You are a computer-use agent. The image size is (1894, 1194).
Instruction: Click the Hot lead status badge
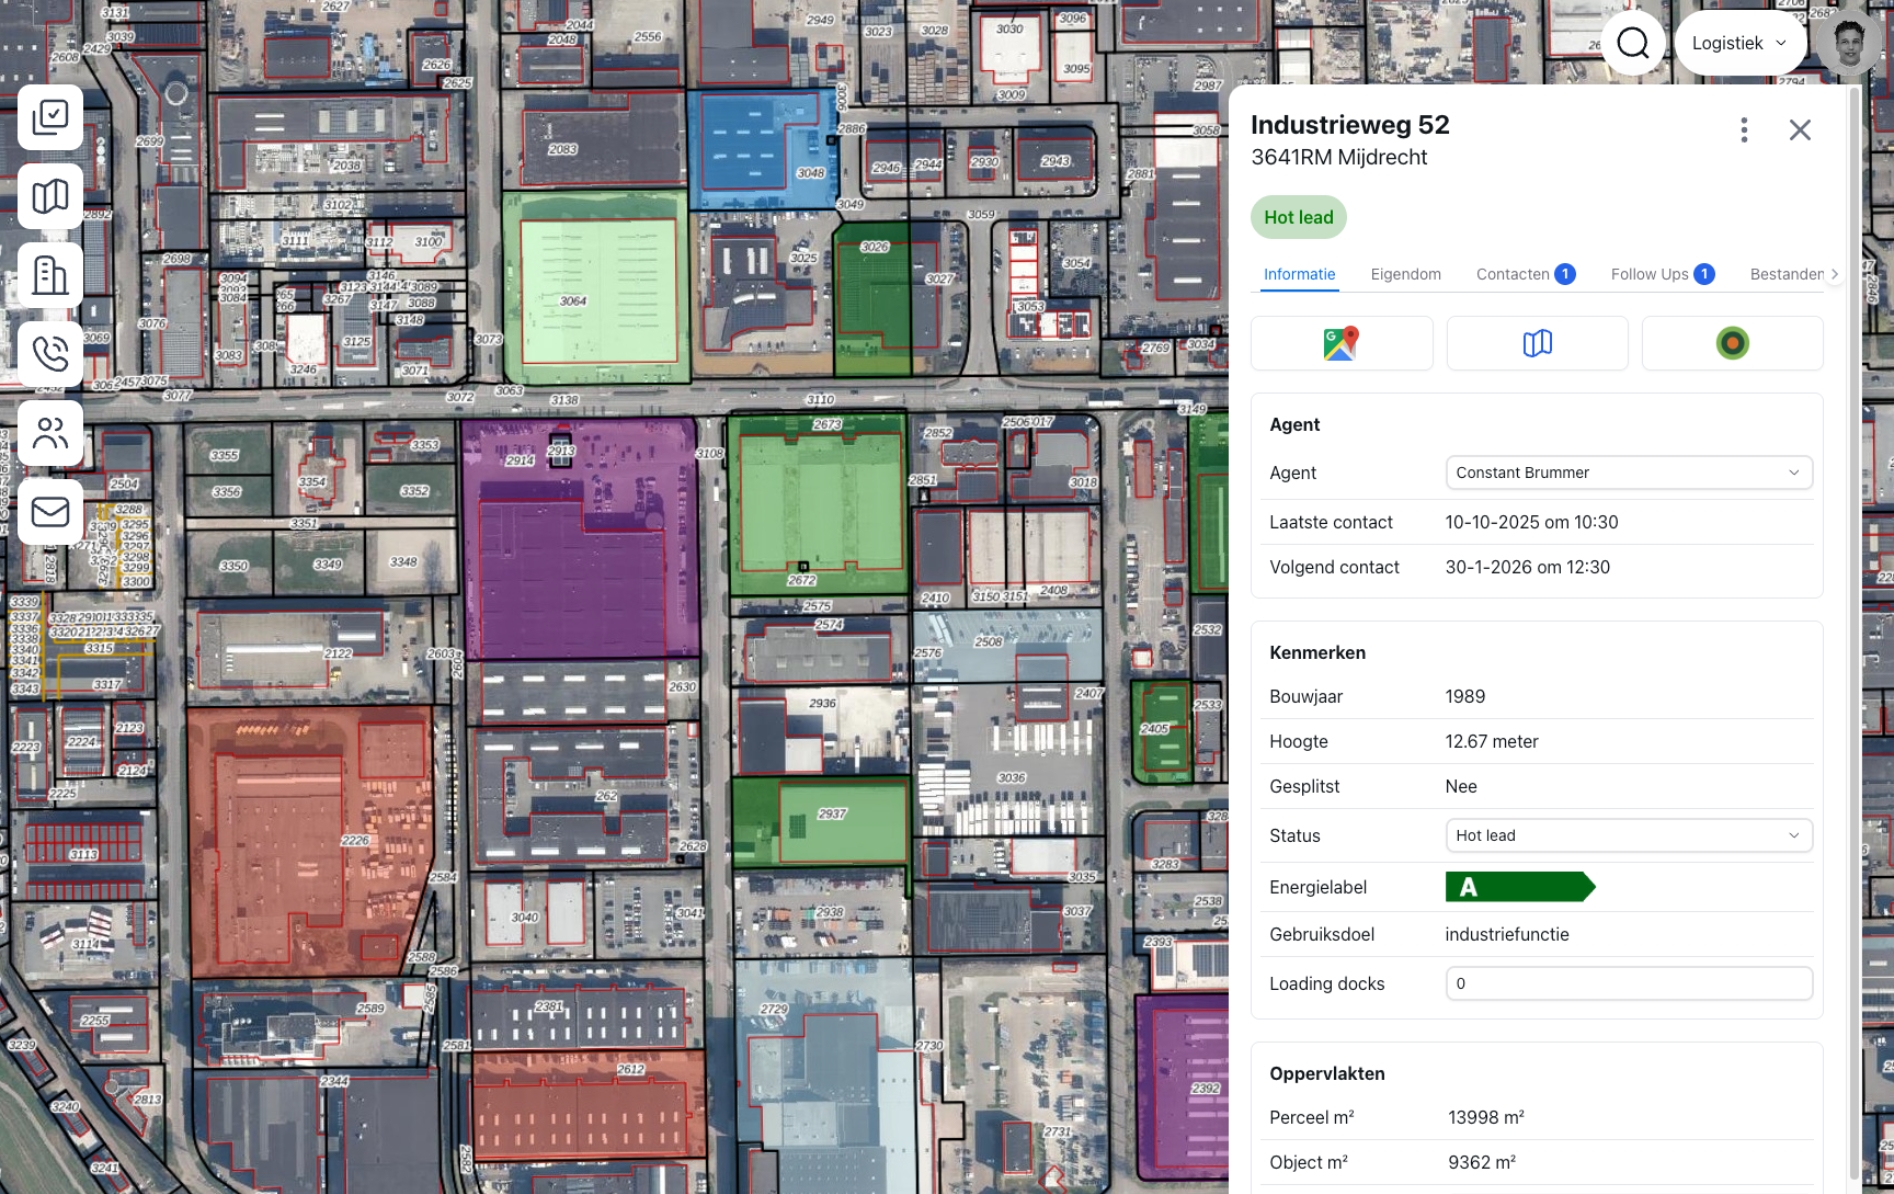(1298, 217)
